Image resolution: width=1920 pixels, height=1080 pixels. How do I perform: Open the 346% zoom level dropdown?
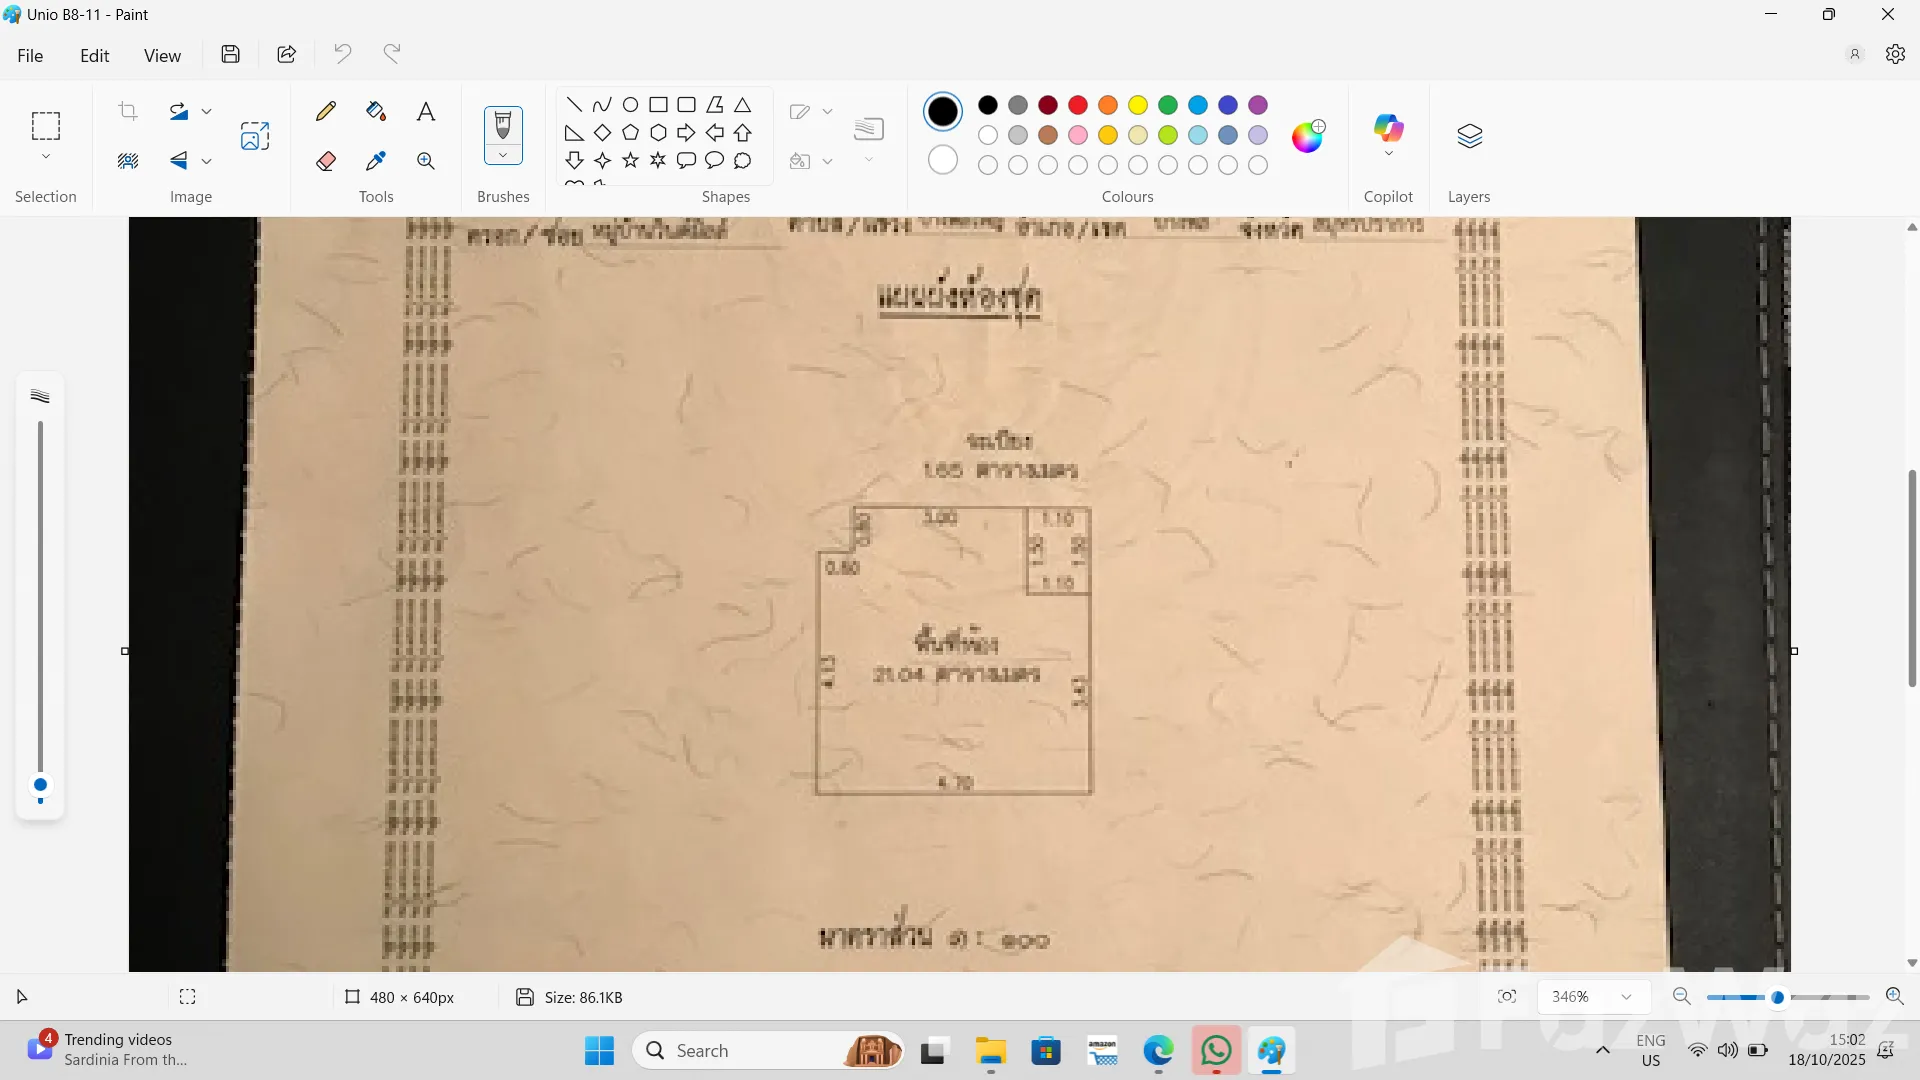(x=1626, y=996)
